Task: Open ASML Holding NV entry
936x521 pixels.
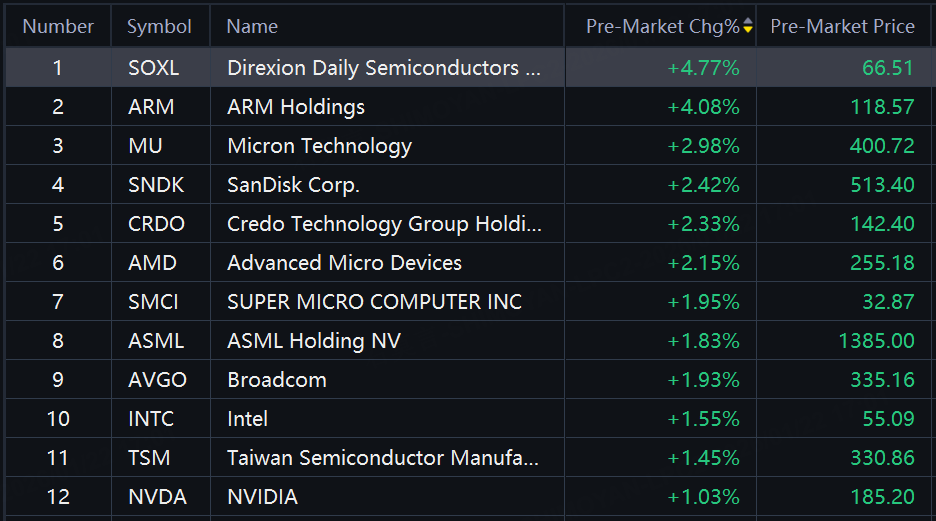Action: coord(314,341)
